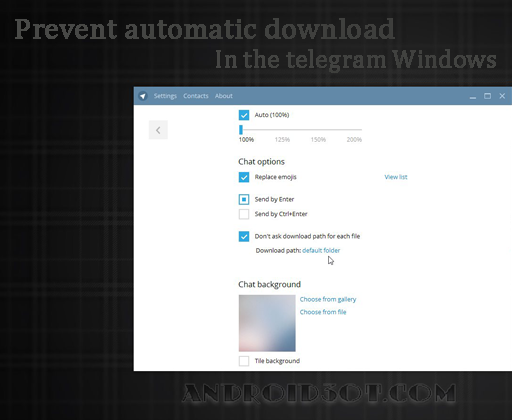Enable the Tile background checkbox
The image size is (512, 420).
click(x=244, y=361)
